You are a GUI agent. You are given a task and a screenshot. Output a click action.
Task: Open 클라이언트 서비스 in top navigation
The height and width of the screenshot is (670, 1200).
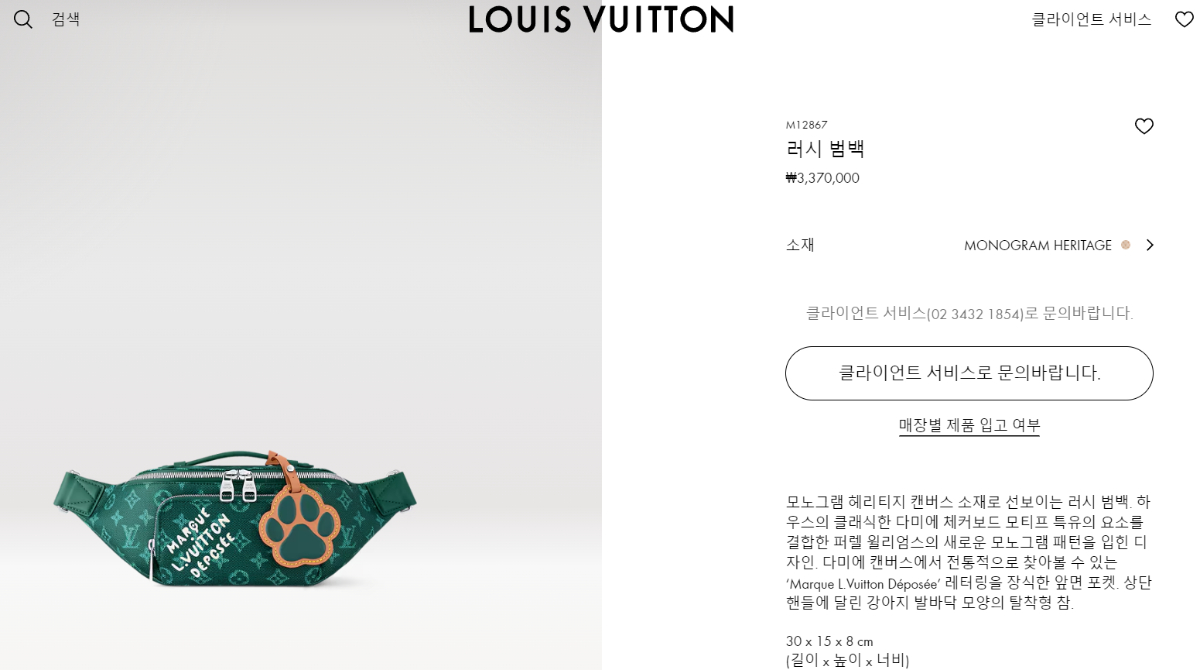click(x=1091, y=19)
